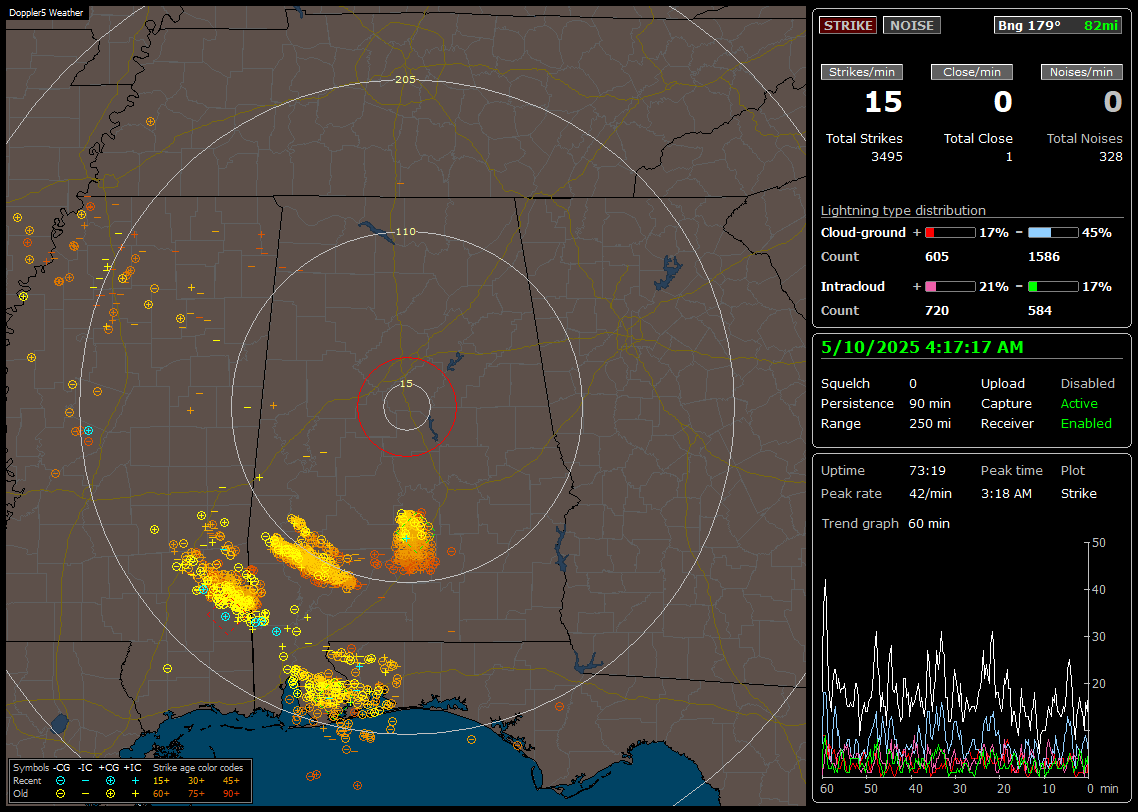1138x812 pixels.
Task: Click the minus sign beside the blue Cloud-ground bar
Action: coord(1019,233)
